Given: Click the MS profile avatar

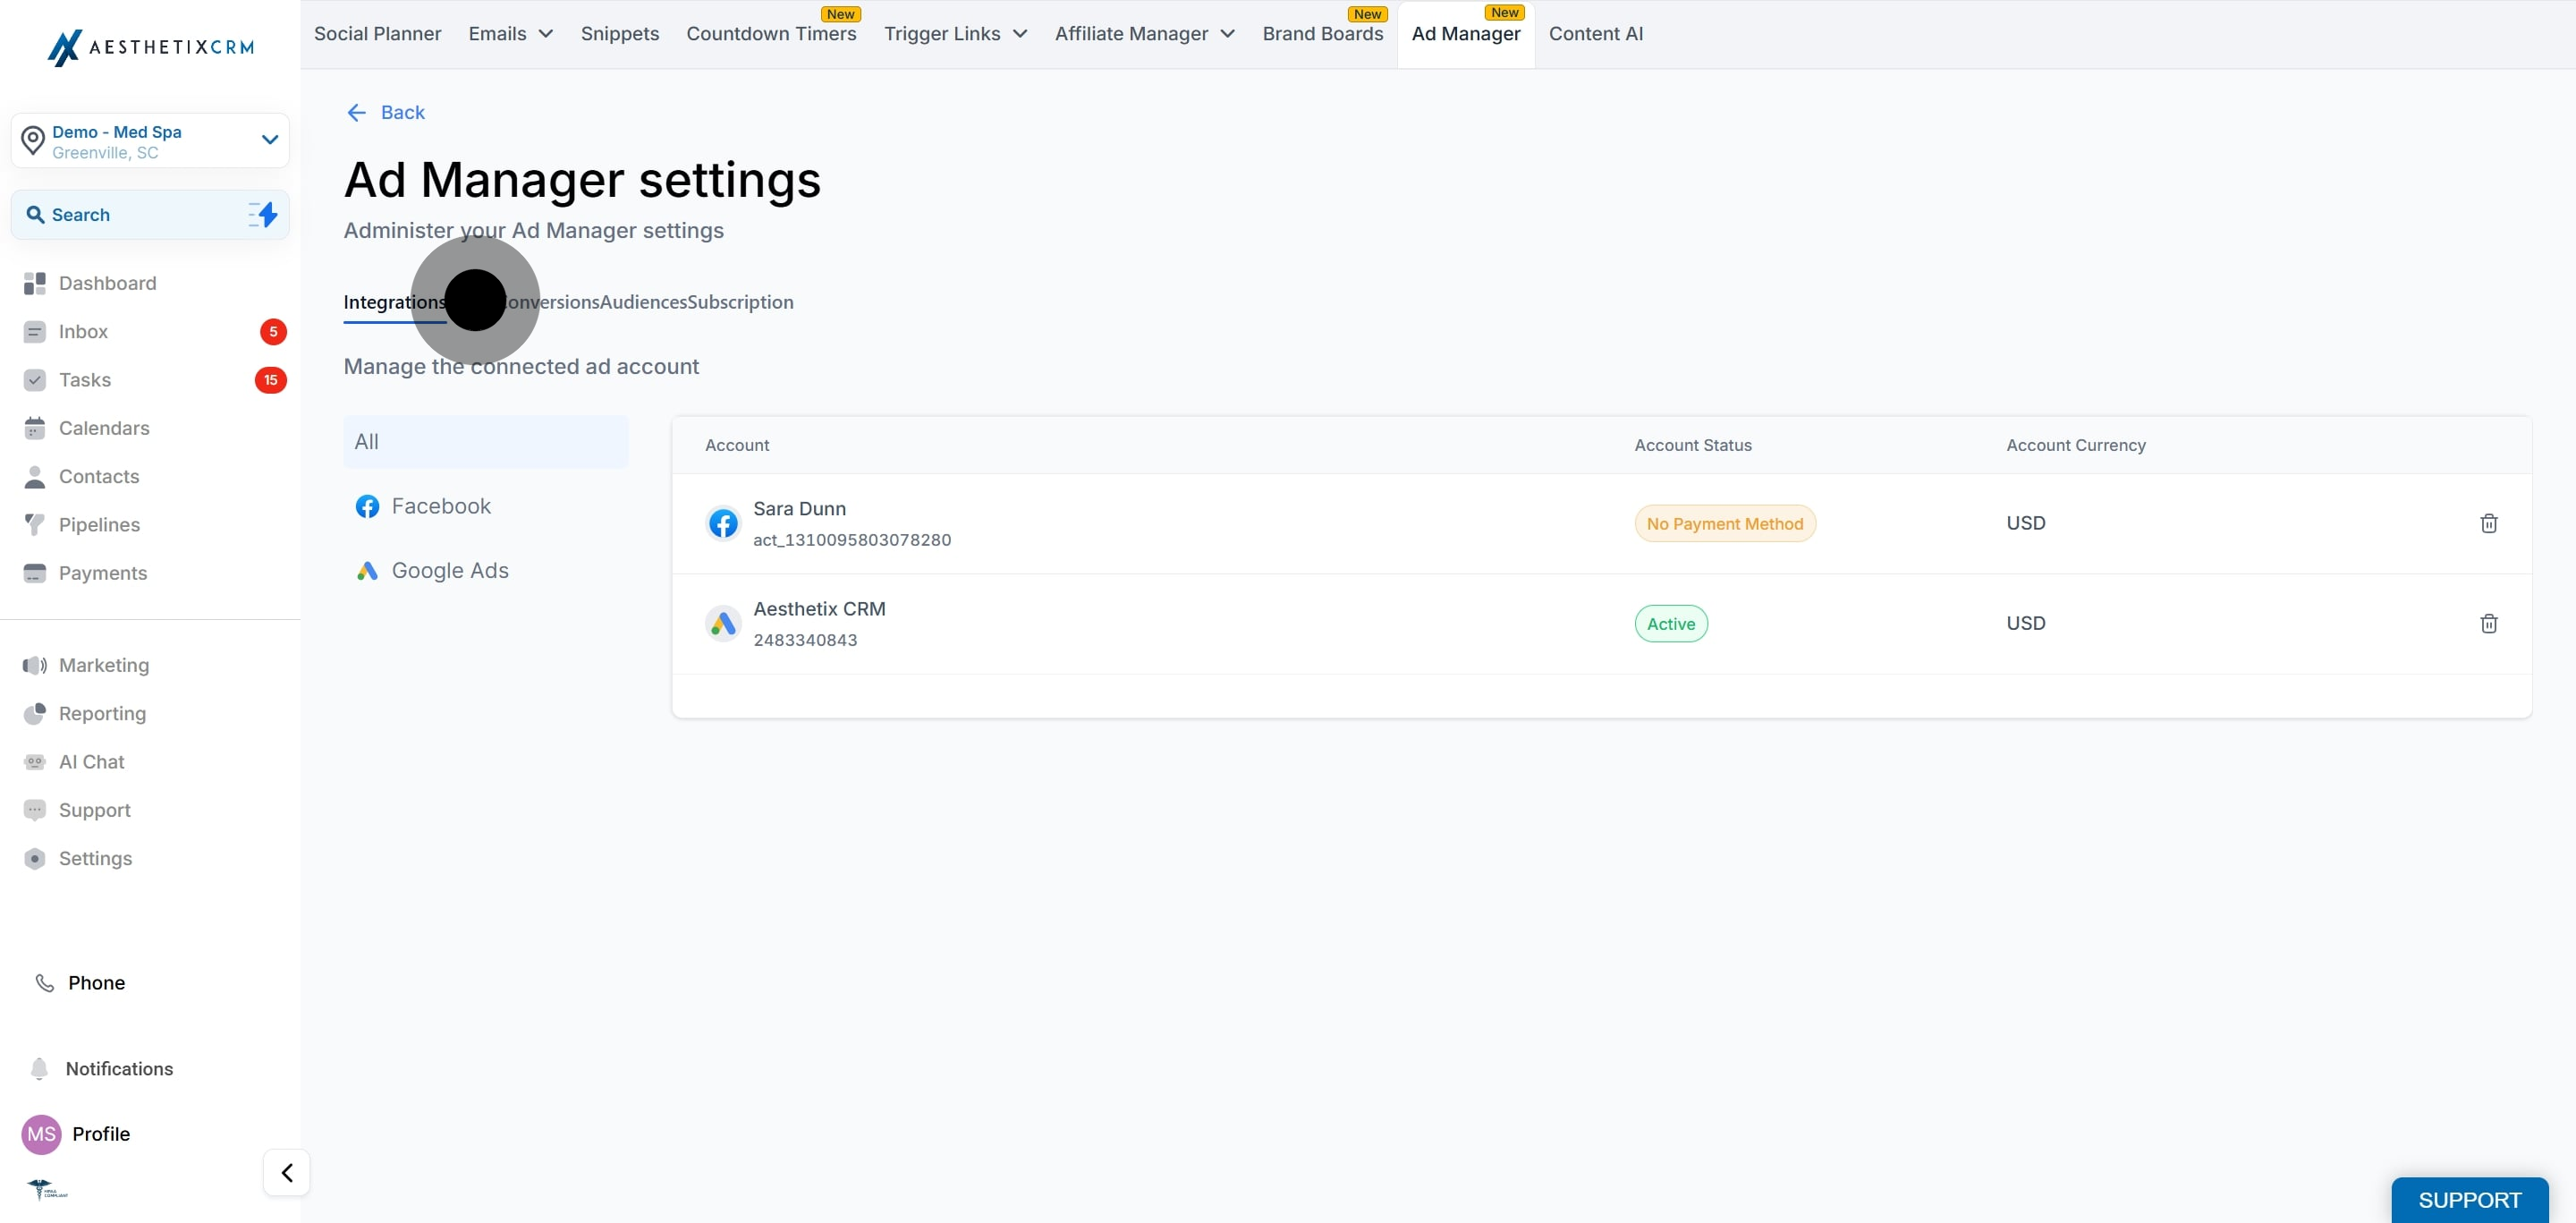Looking at the screenshot, I should click(x=41, y=1133).
